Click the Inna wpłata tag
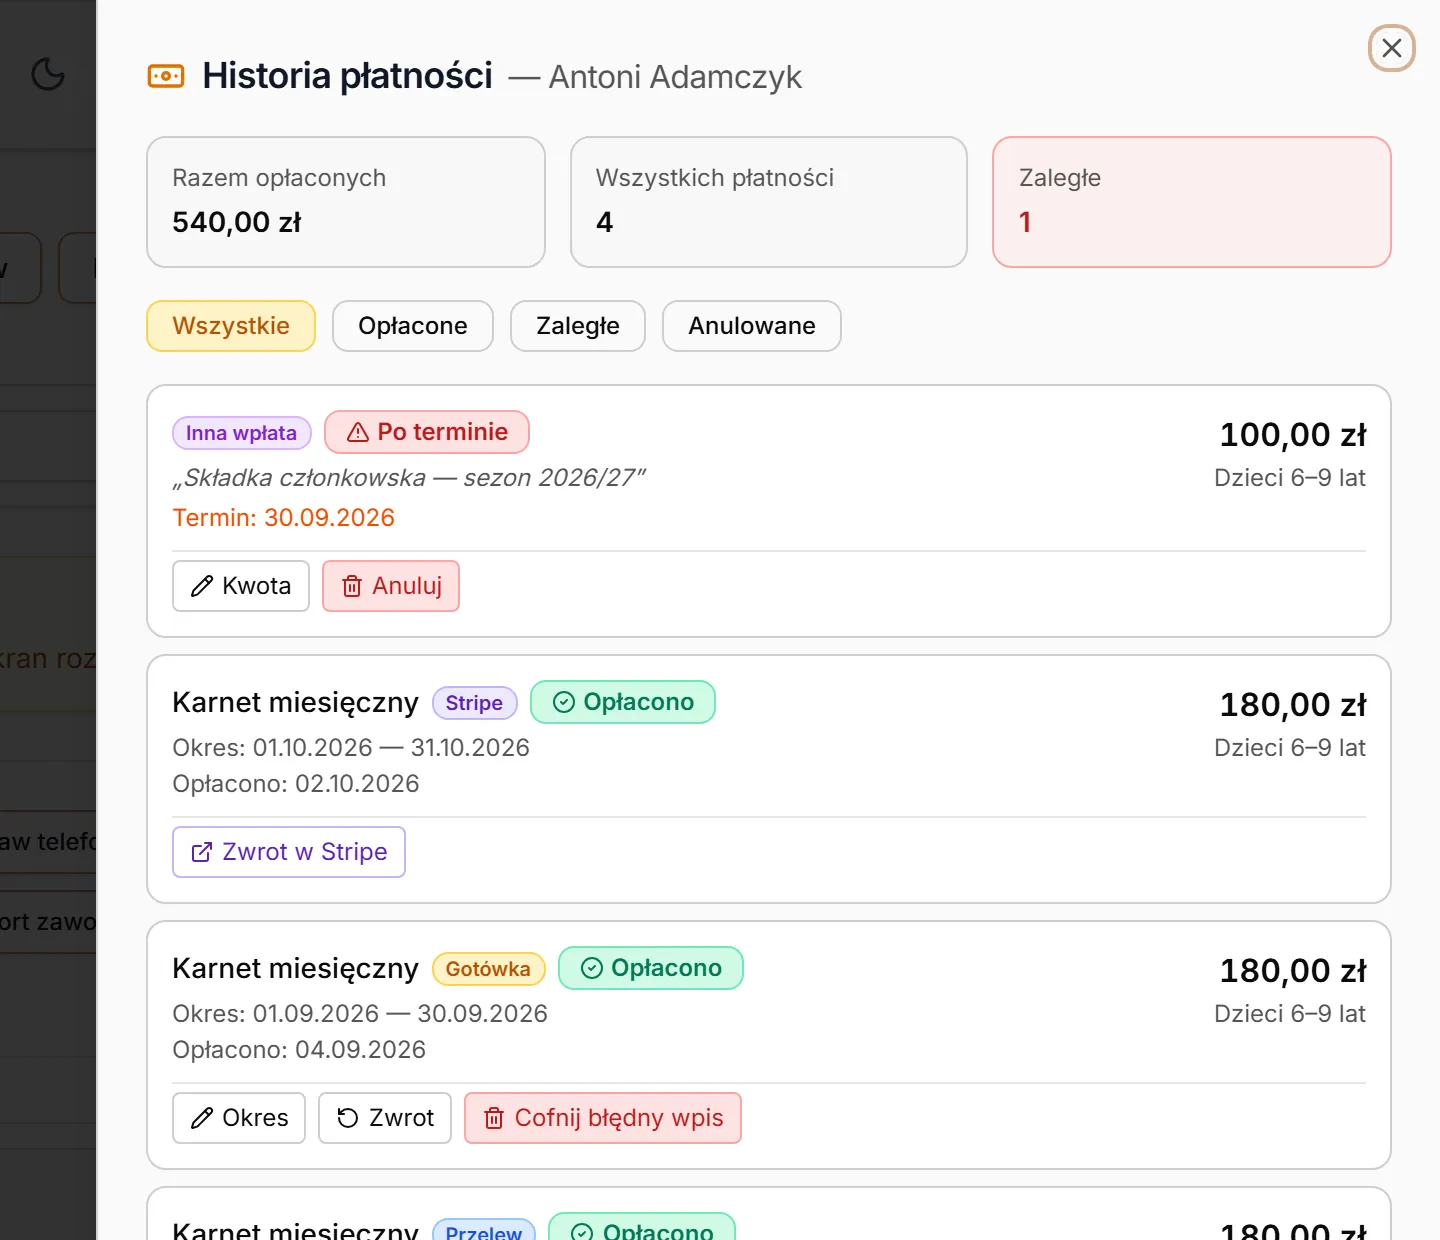Screen dimensions: 1440x1240 (x=242, y=433)
